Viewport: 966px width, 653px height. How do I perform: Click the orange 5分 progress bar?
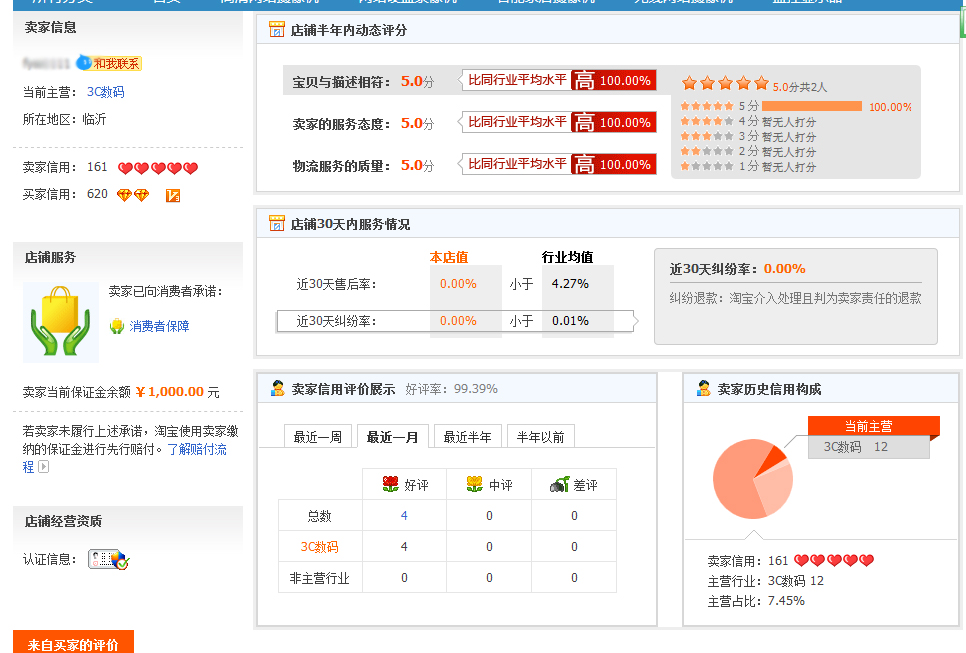pos(812,106)
